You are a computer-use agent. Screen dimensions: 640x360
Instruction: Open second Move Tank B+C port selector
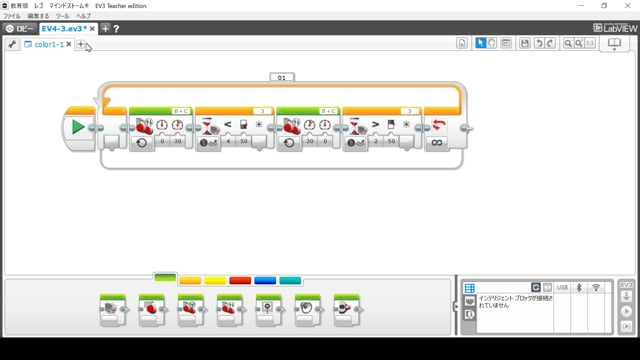(x=329, y=111)
